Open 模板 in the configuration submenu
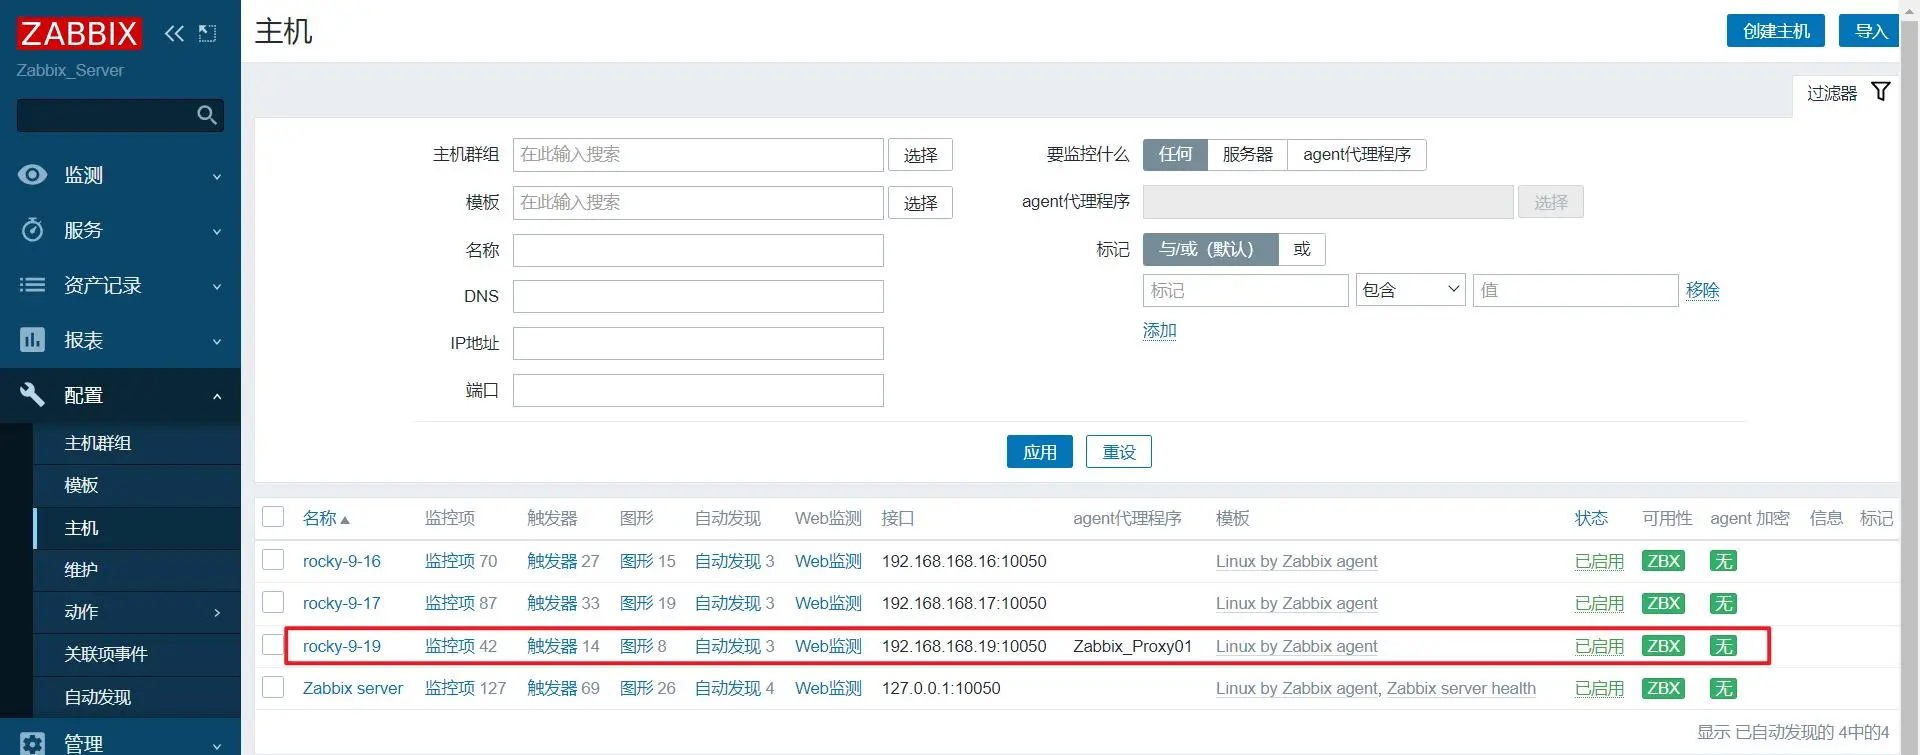1920x755 pixels. (81, 485)
